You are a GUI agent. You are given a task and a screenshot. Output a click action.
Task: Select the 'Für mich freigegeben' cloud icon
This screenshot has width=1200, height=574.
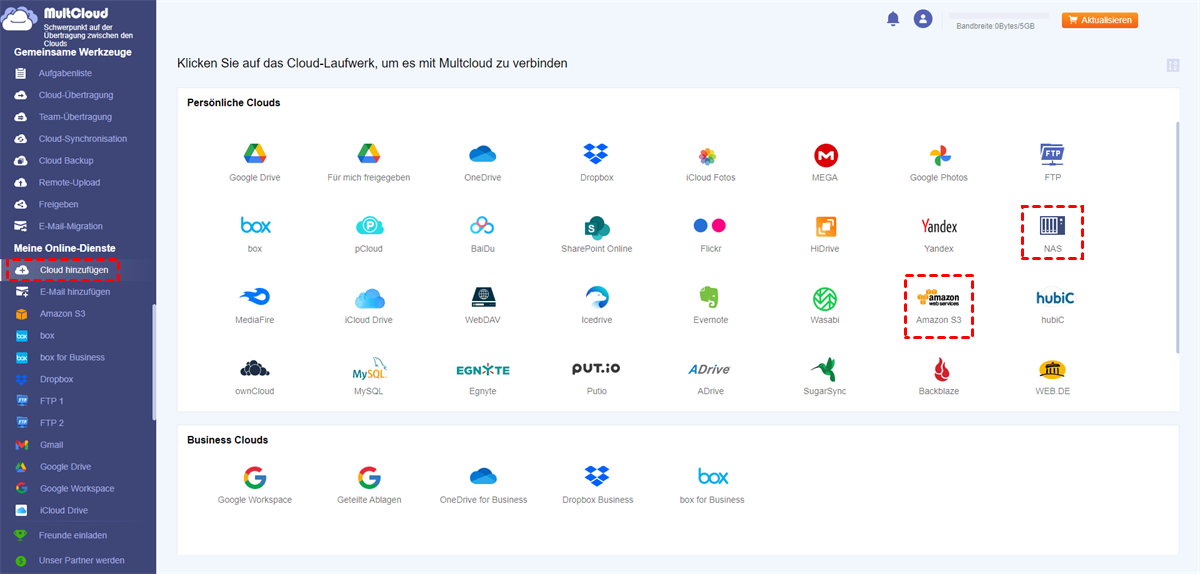[x=369, y=154]
